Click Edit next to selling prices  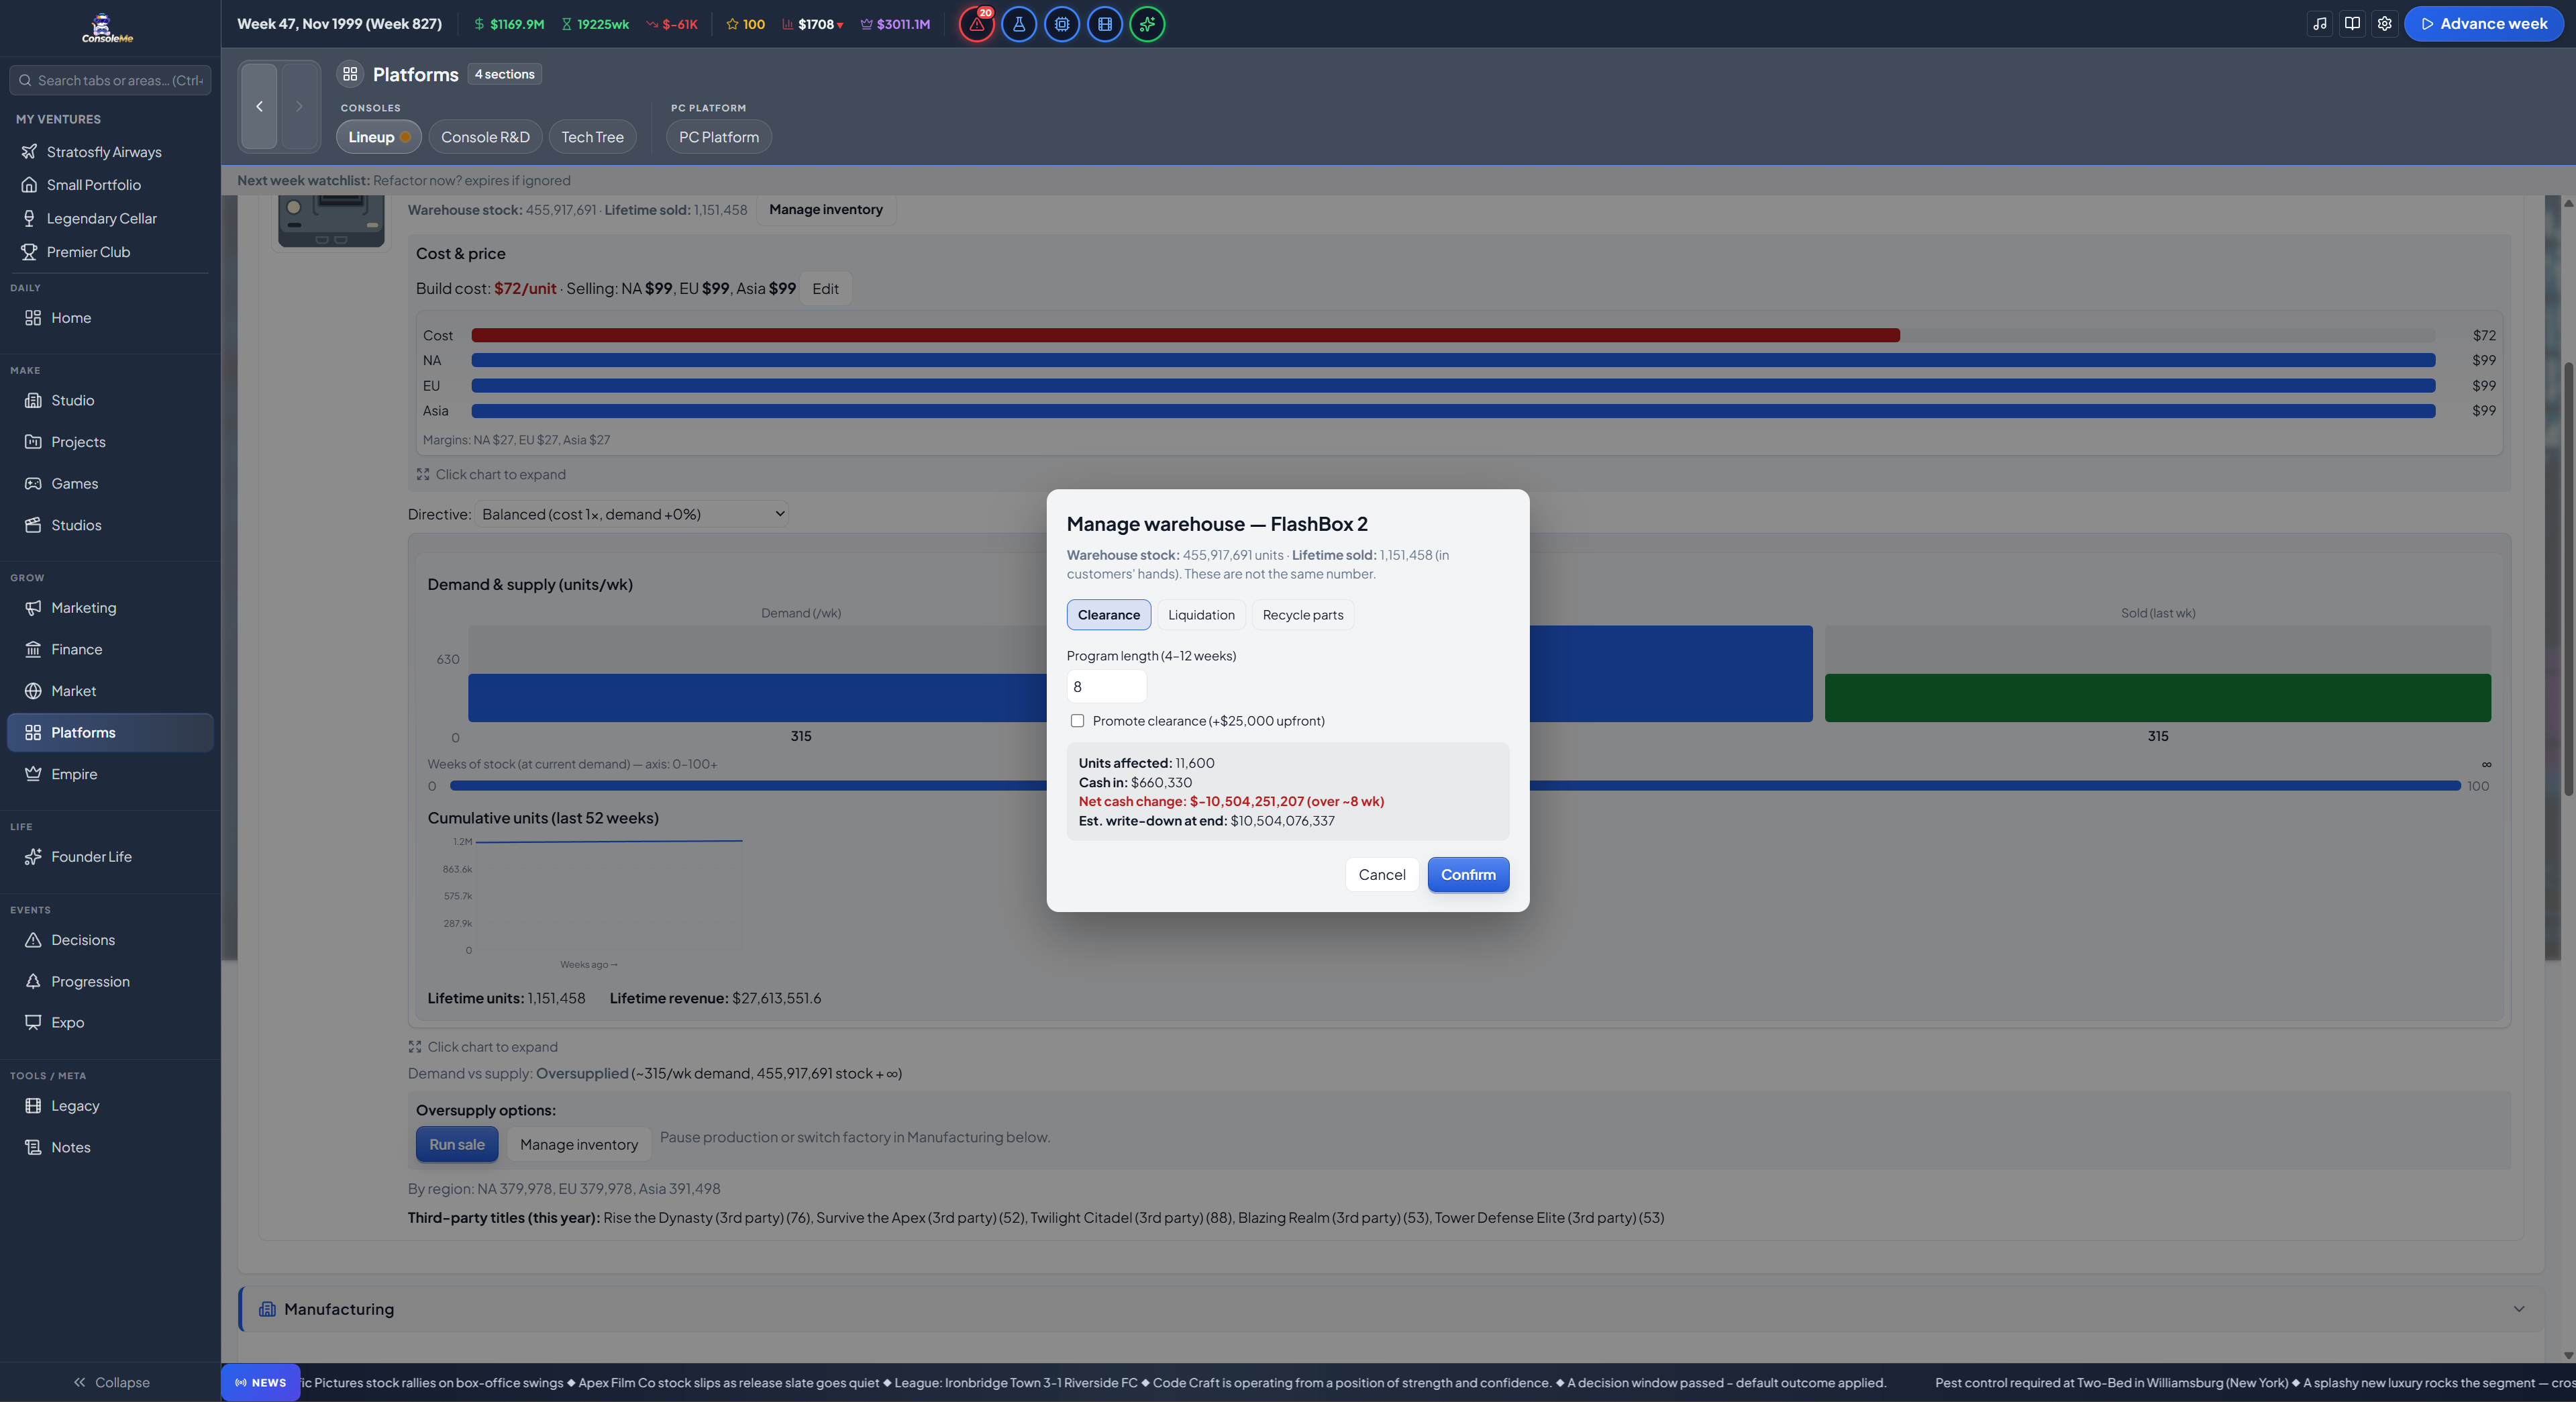pos(825,289)
